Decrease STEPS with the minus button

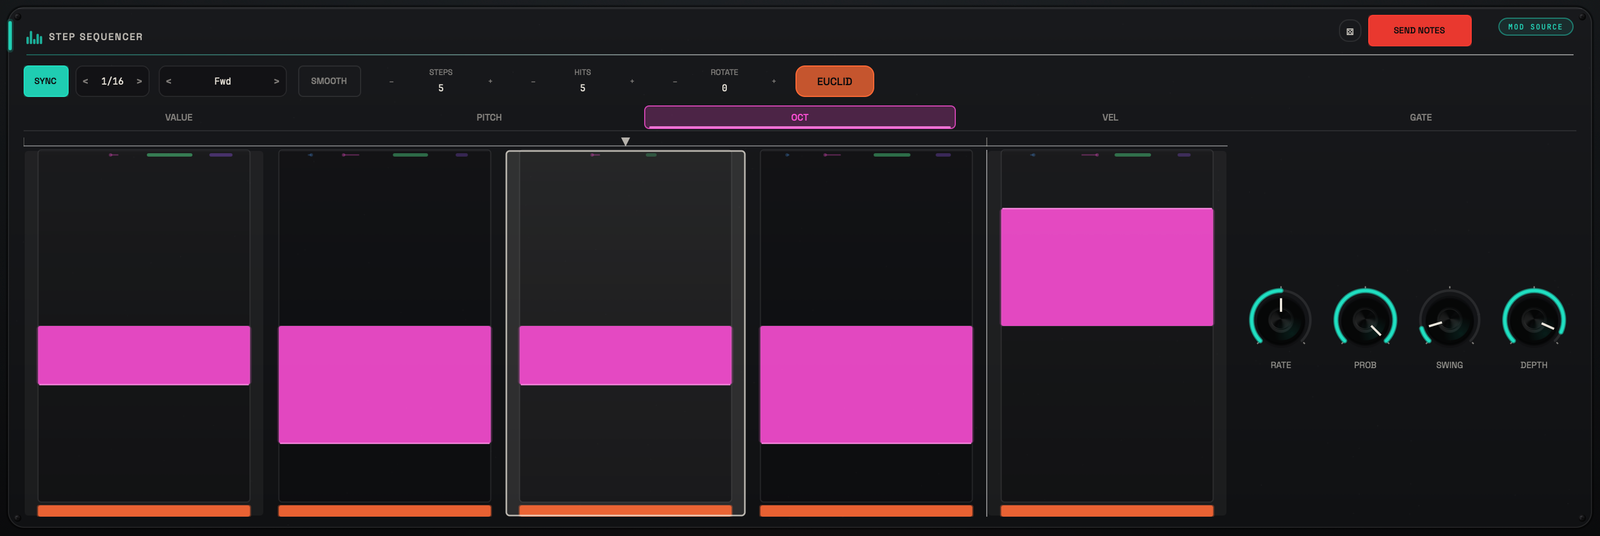pyautogui.click(x=391, y=81)
